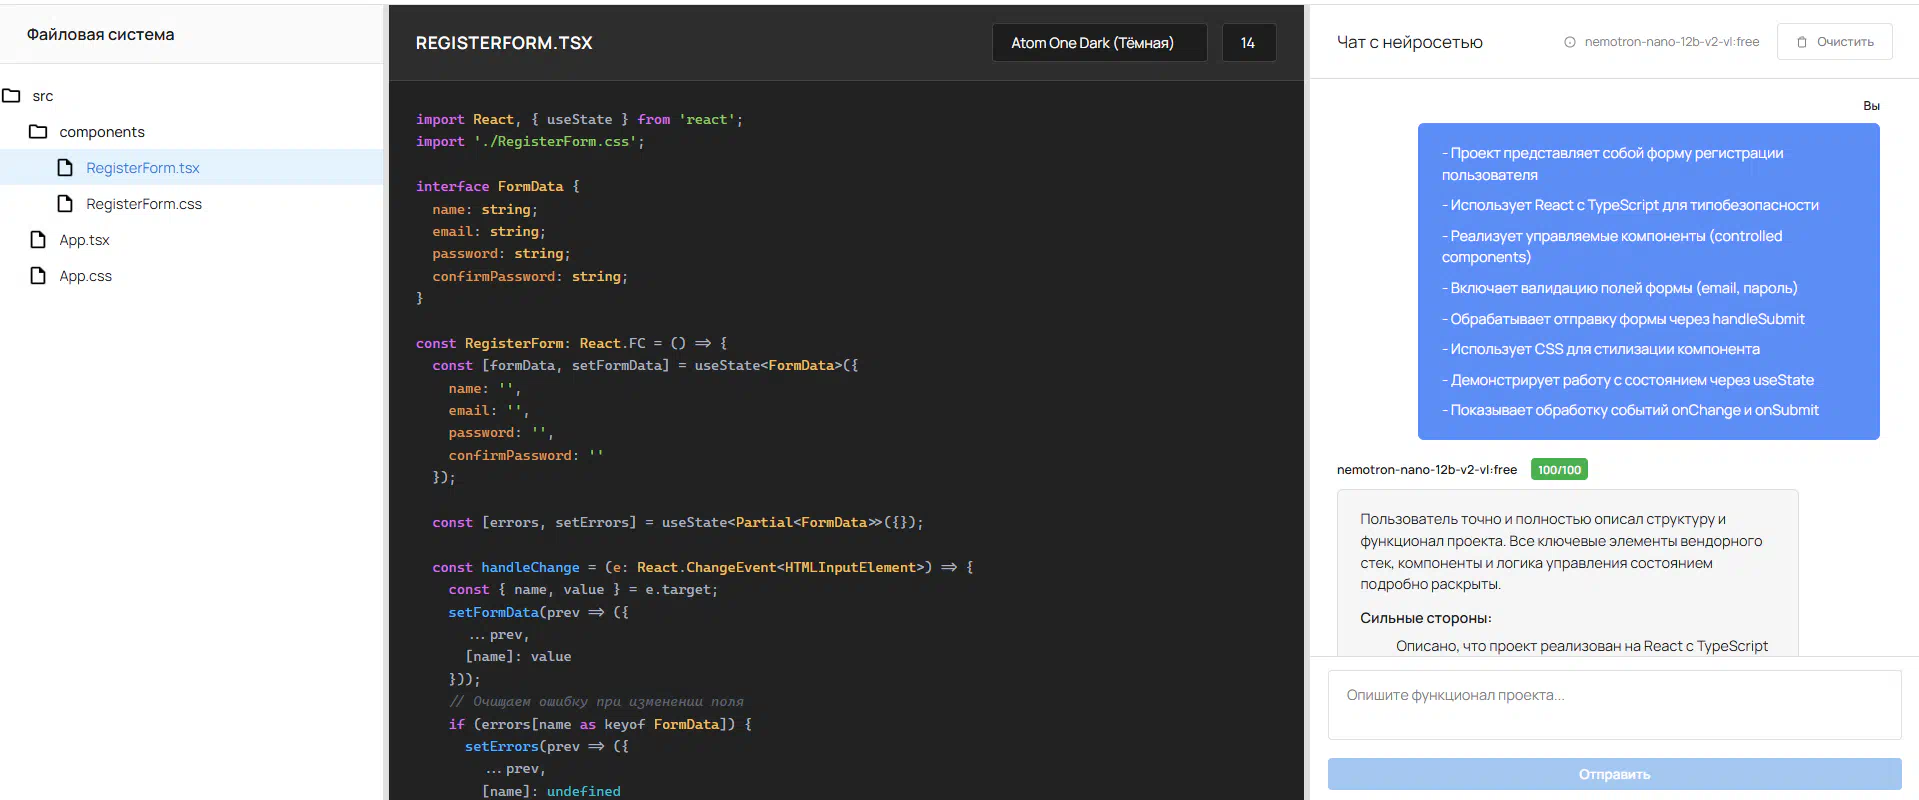Select App.css in the file tree
This screenshot has height=800, width=1919.
pyautogui.click(x=85, y=276)
